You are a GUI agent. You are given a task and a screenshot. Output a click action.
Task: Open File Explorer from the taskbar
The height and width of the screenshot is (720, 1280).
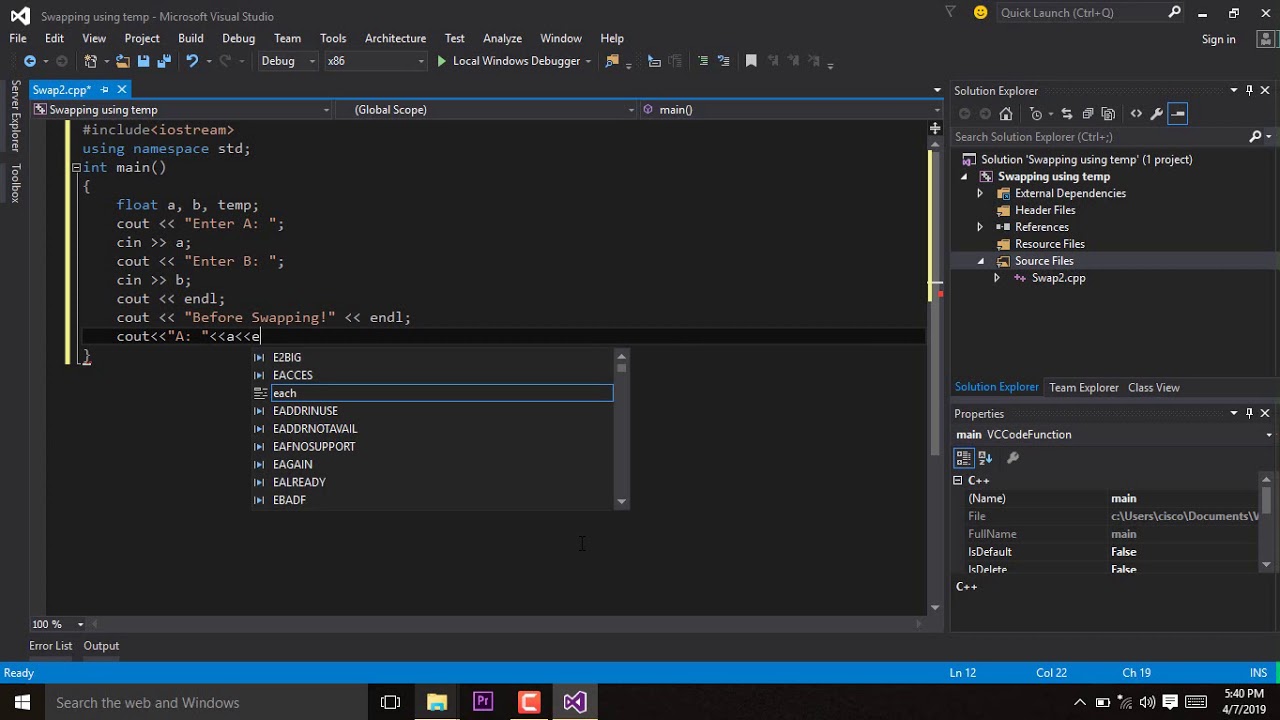[437, 702]
